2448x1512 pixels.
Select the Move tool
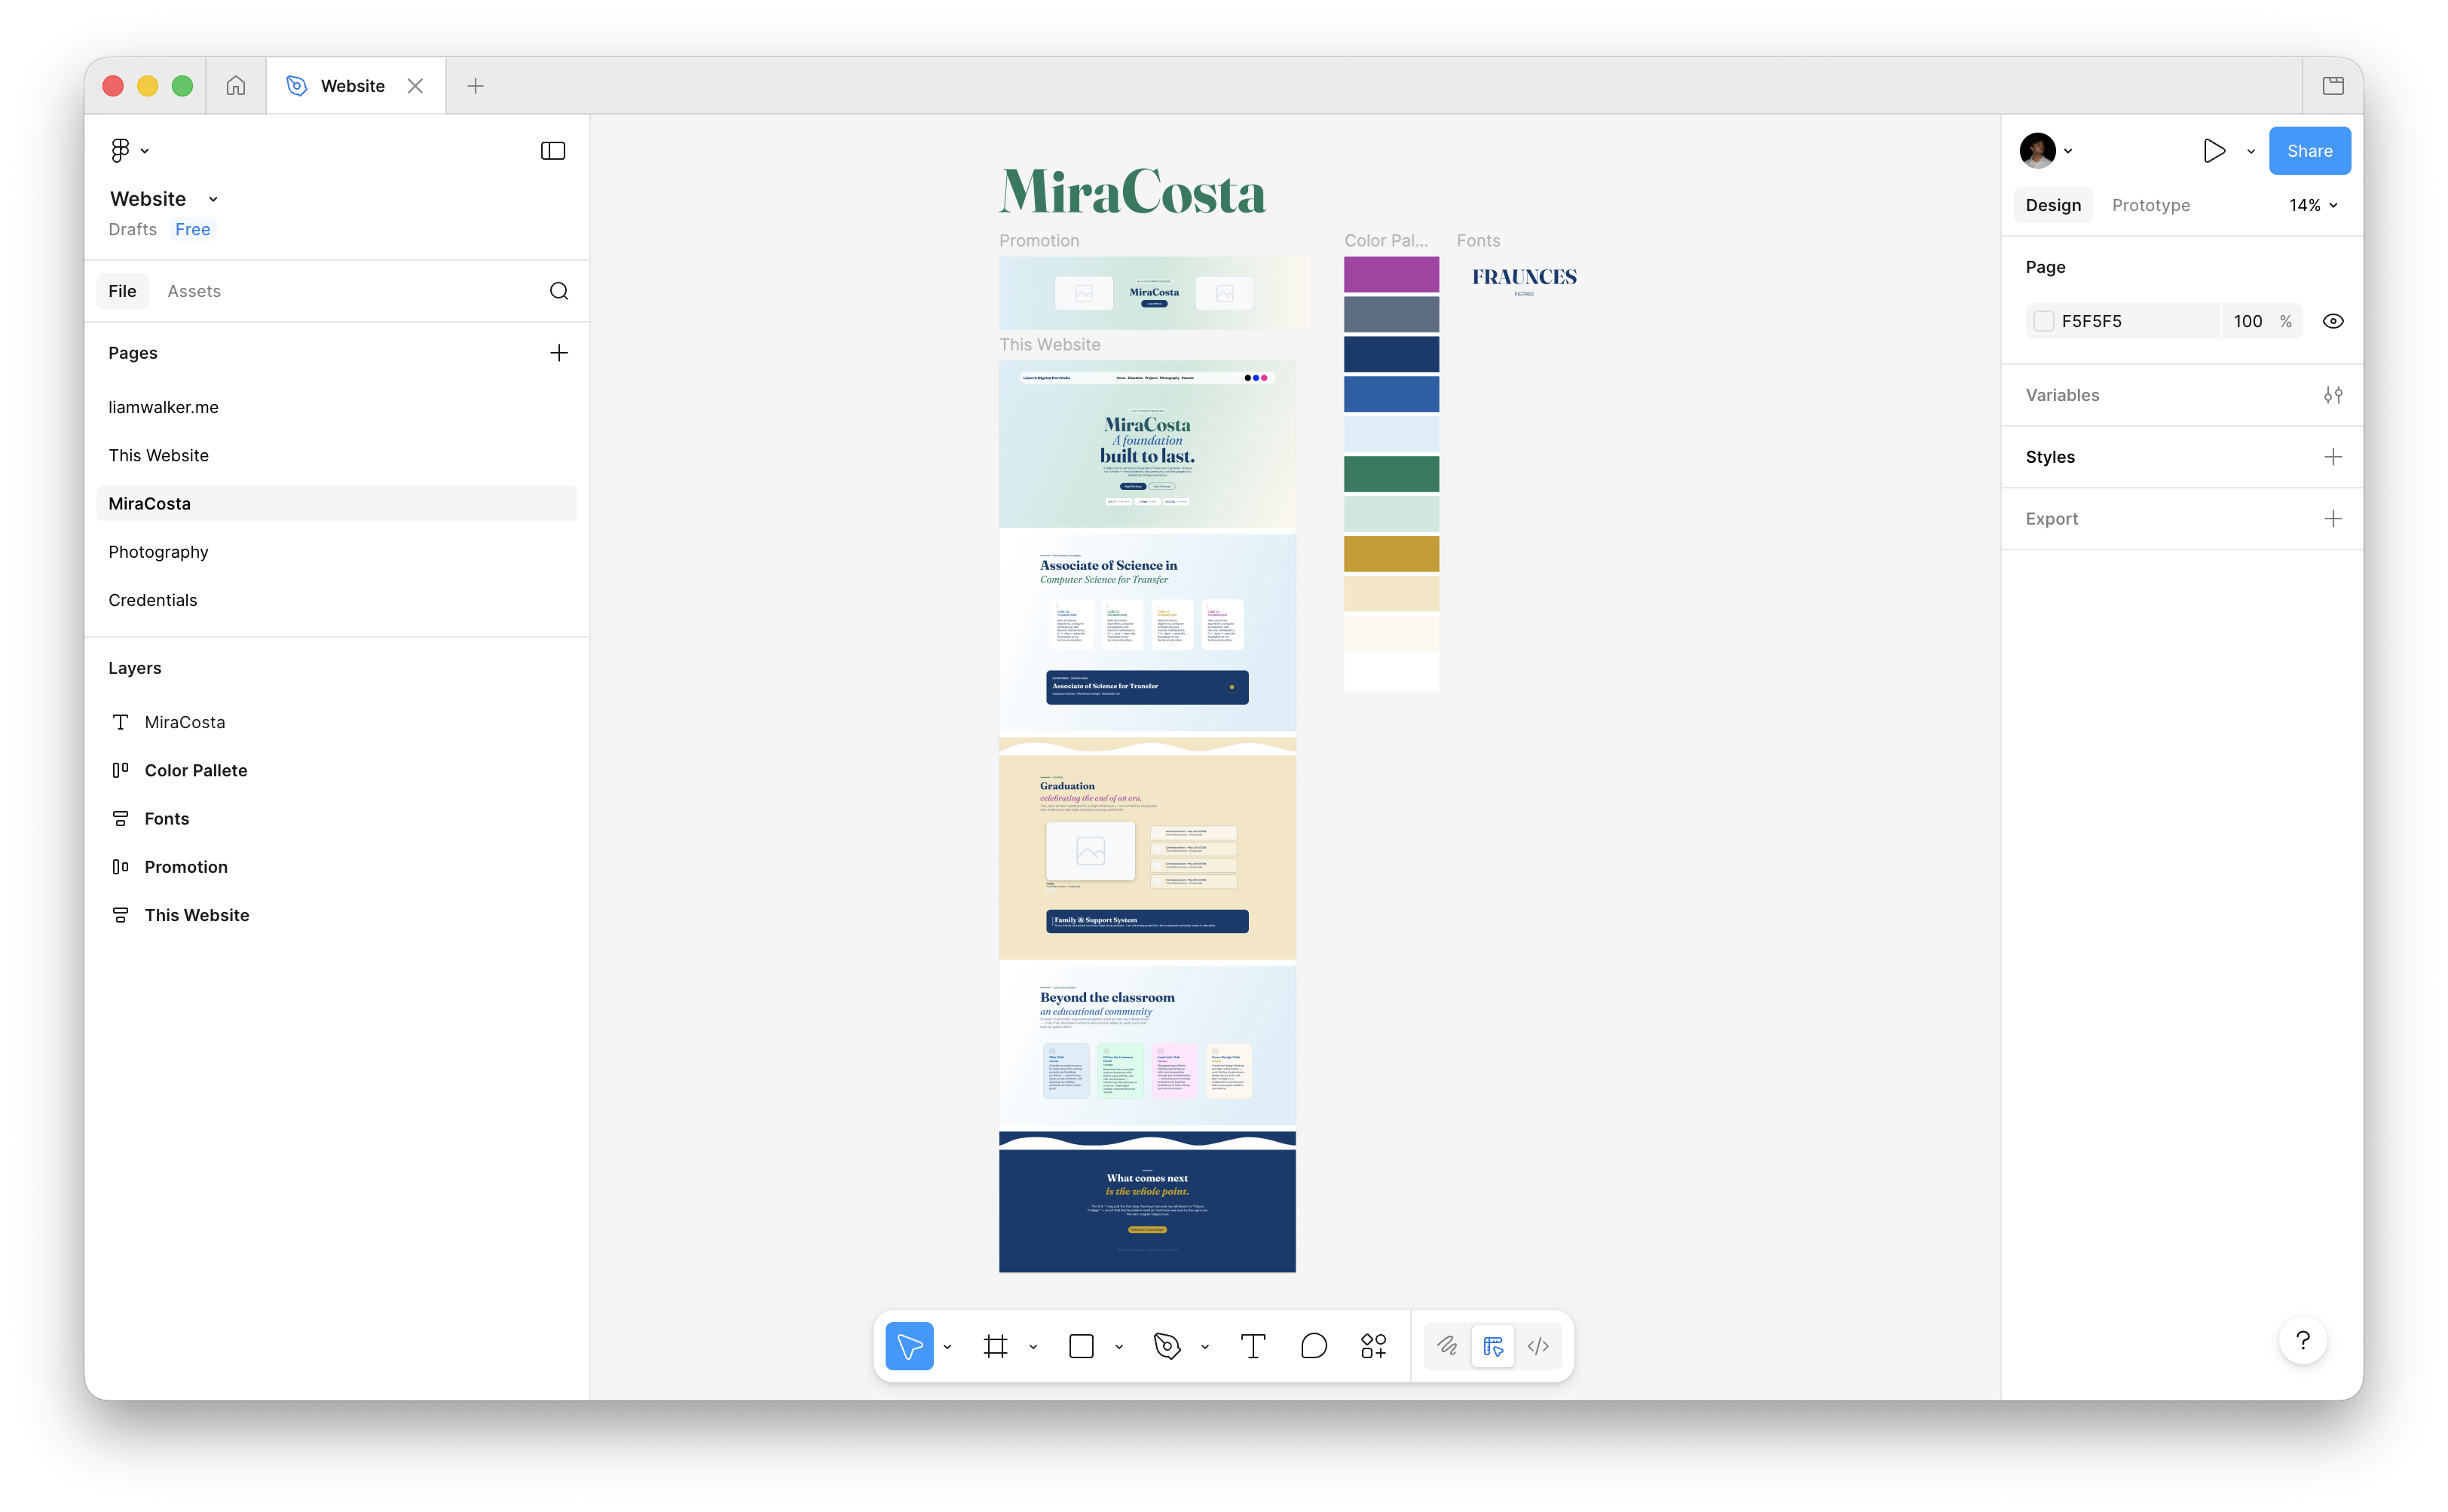coord(909,1346)
